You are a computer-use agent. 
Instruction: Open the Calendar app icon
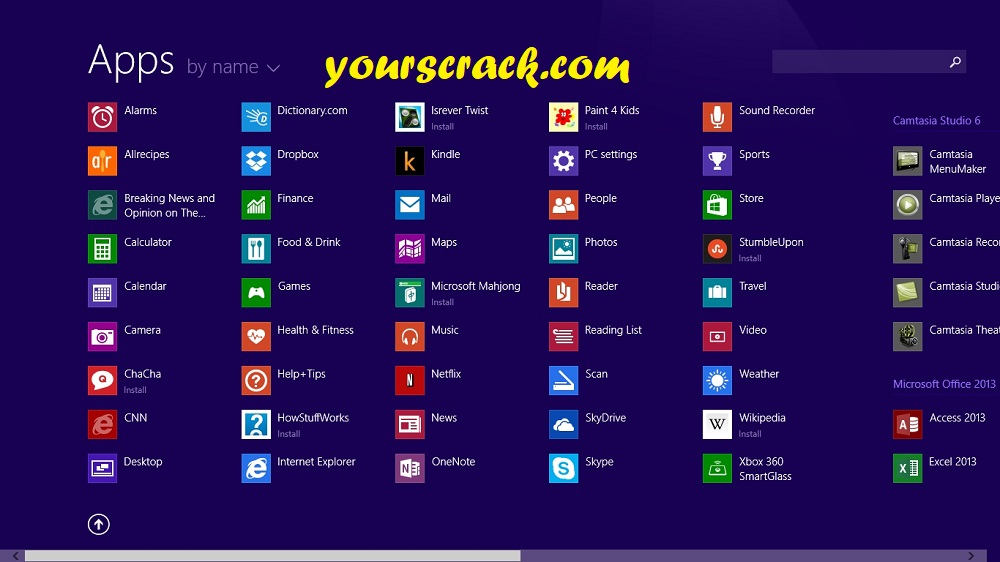click(102, 293)
